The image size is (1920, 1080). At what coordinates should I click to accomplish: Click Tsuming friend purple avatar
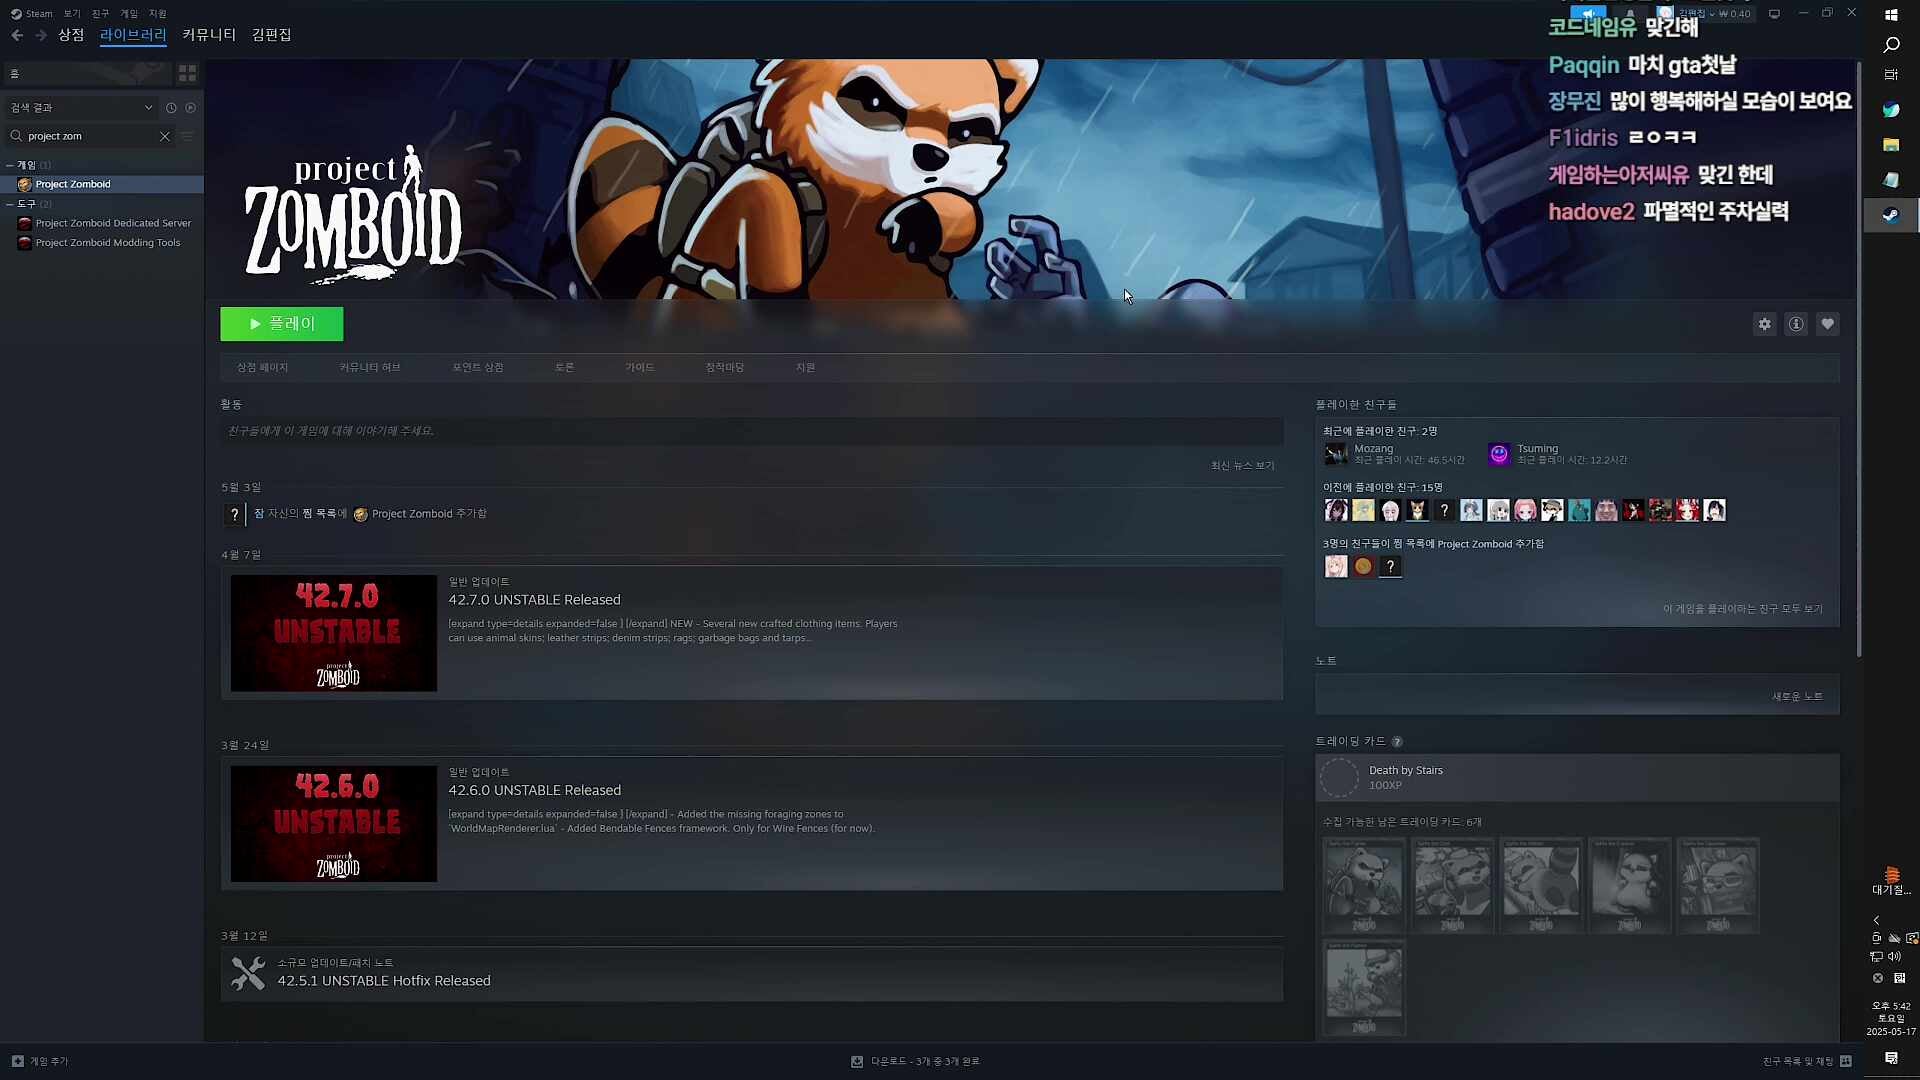click(1498, 455)
